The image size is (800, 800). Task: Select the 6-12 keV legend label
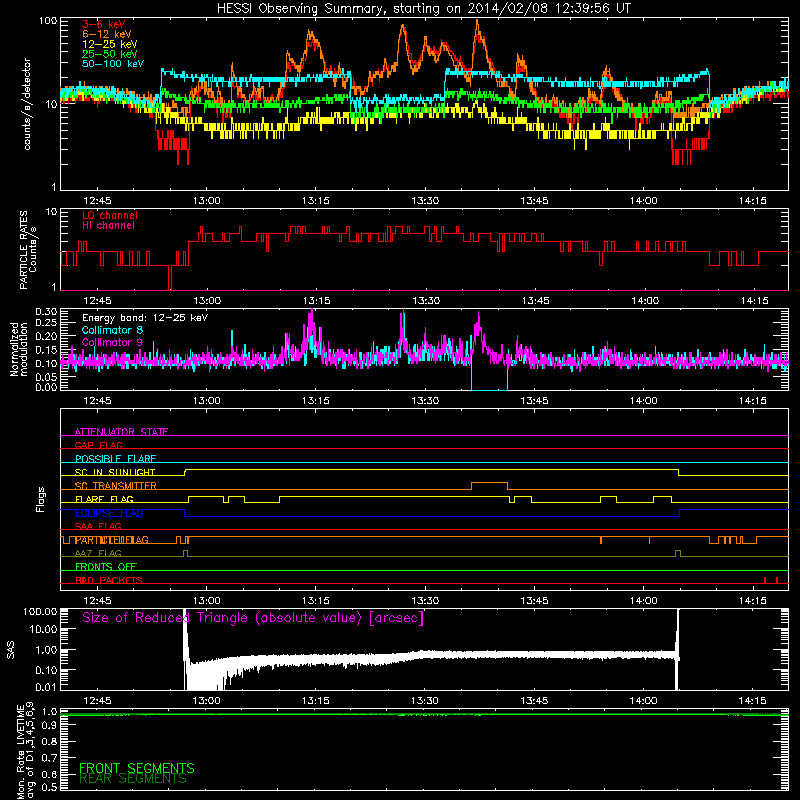107,34
